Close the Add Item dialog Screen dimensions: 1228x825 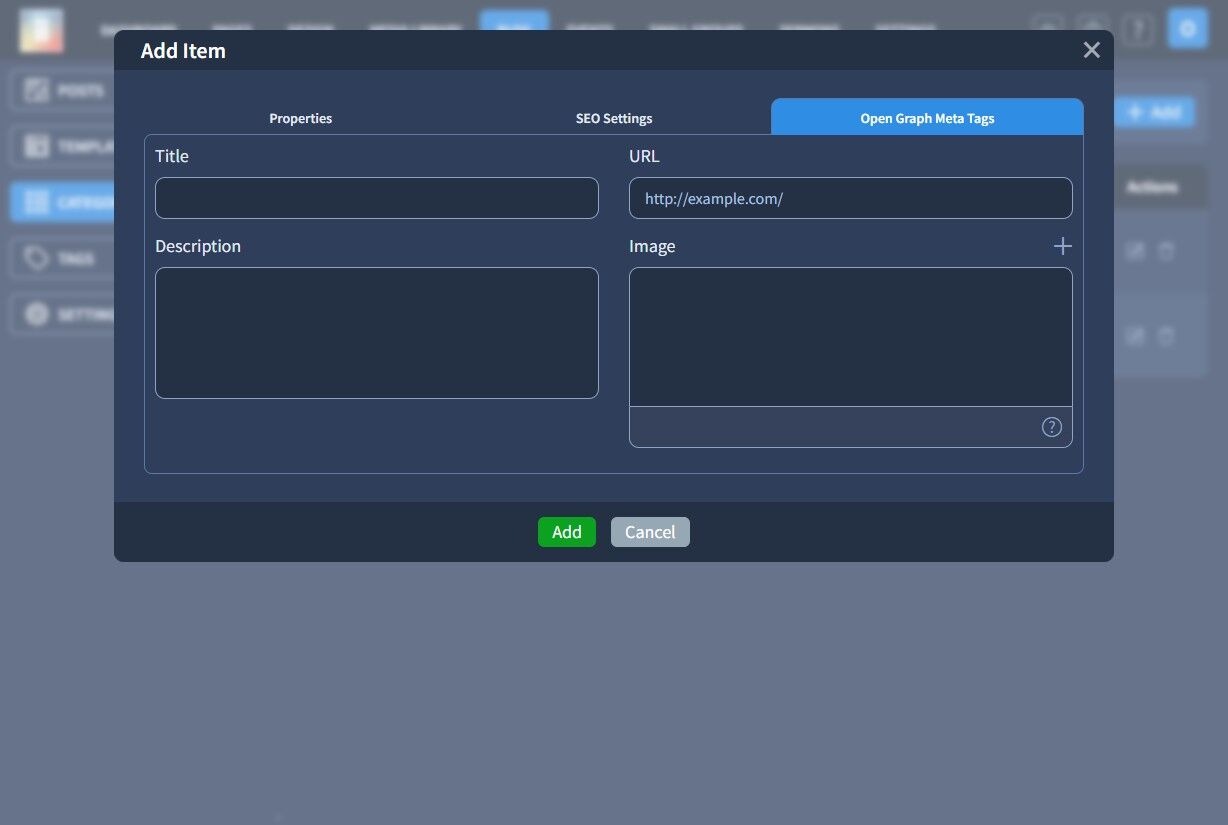(1091, 50)
